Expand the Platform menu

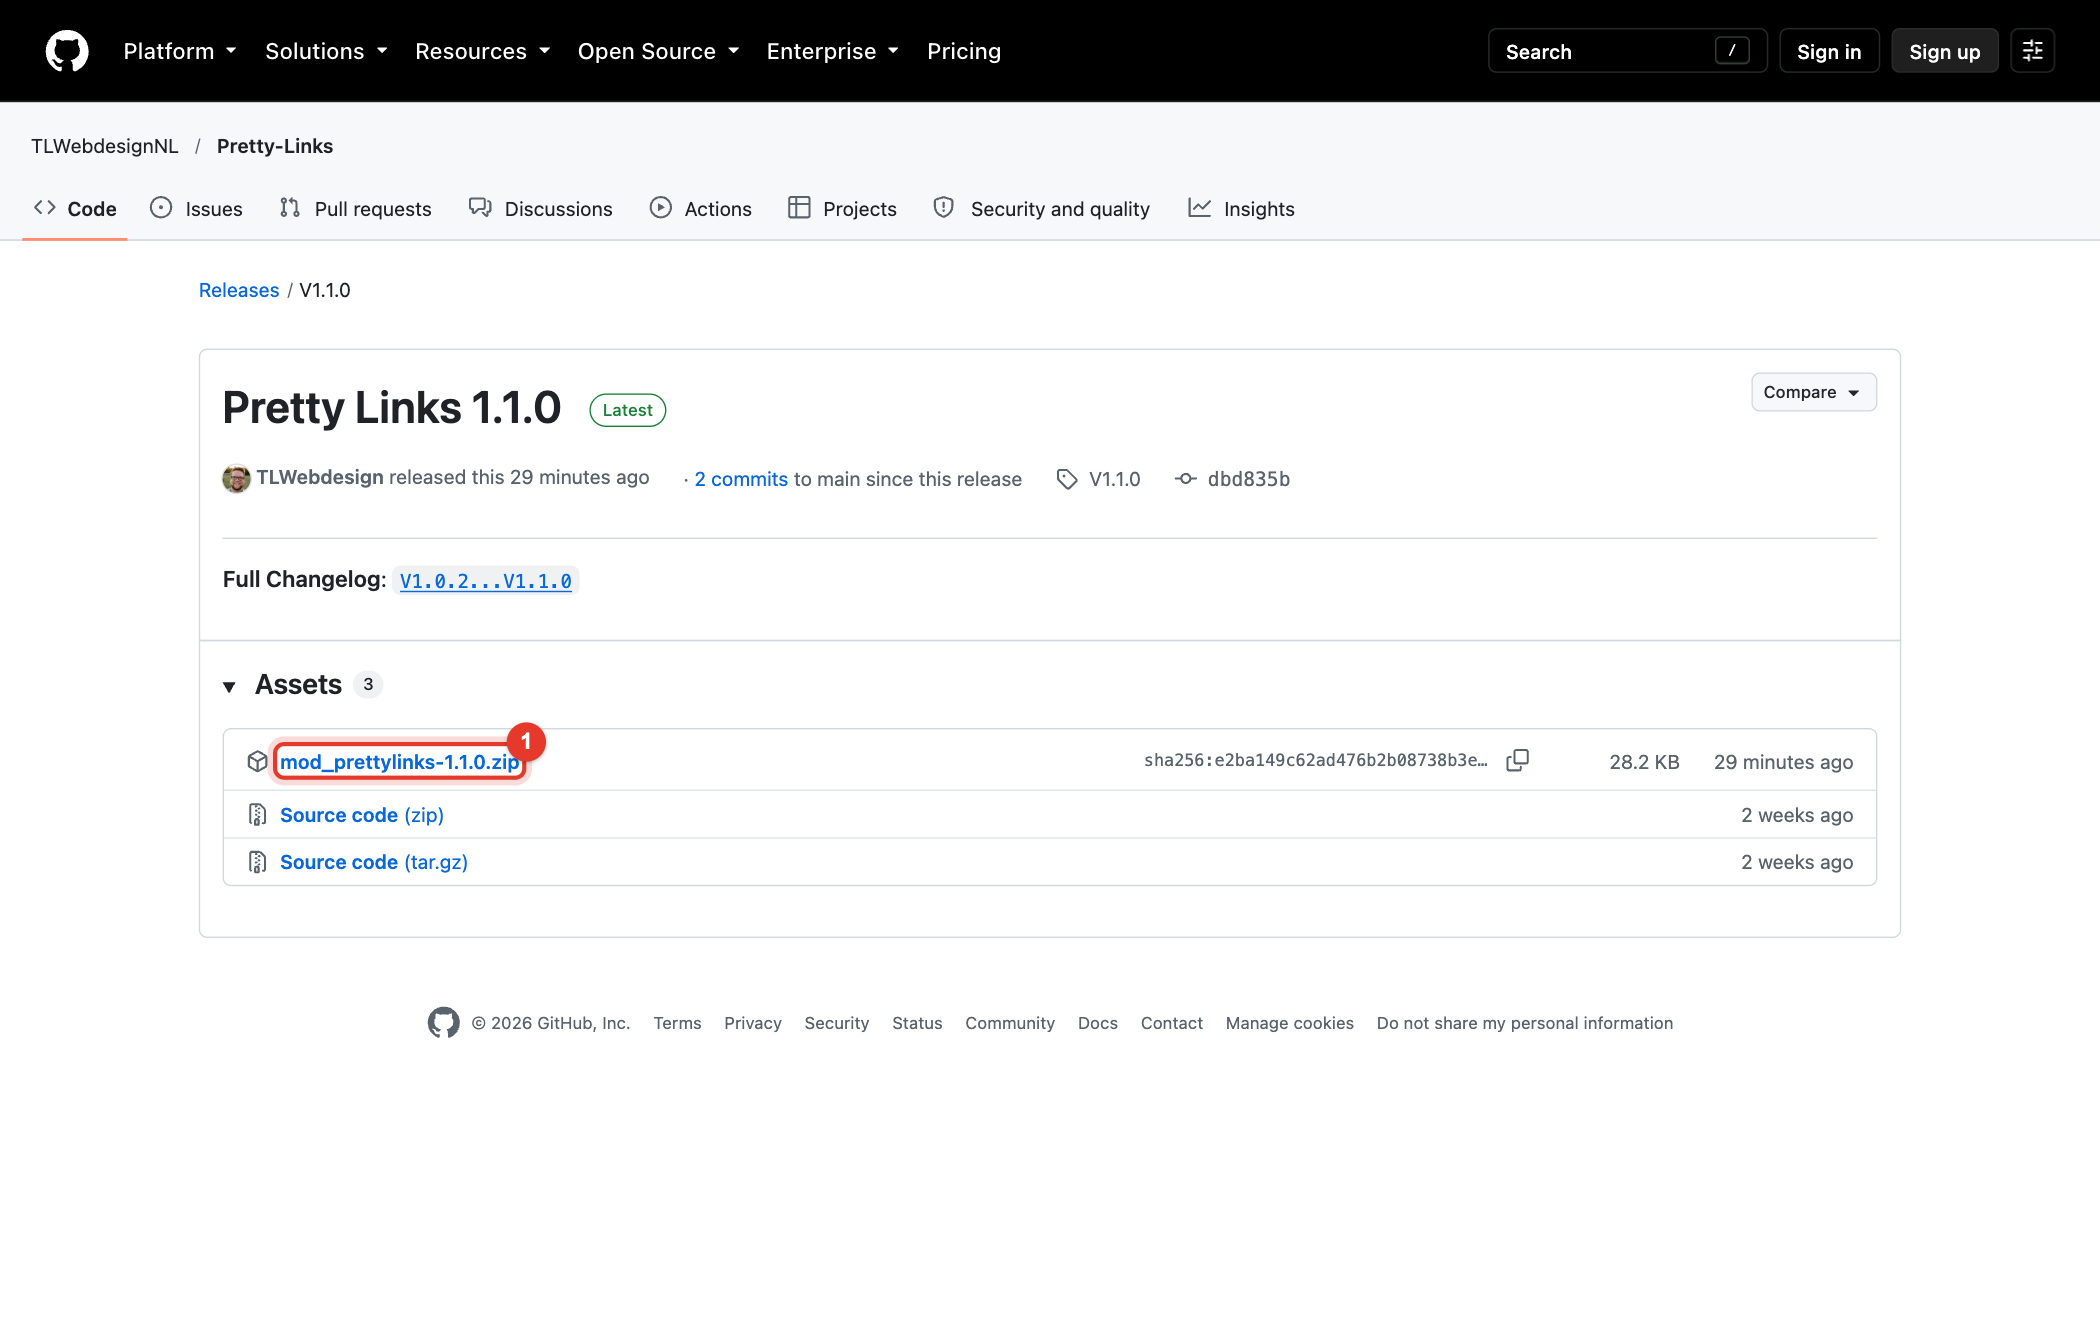click(x=180, y=51)
